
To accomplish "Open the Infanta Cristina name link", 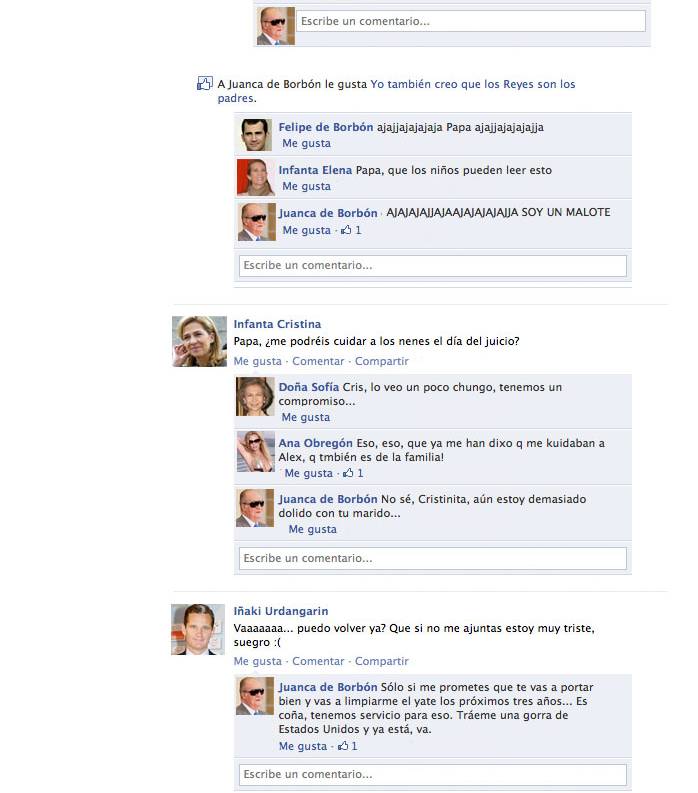I will point(277,324).
